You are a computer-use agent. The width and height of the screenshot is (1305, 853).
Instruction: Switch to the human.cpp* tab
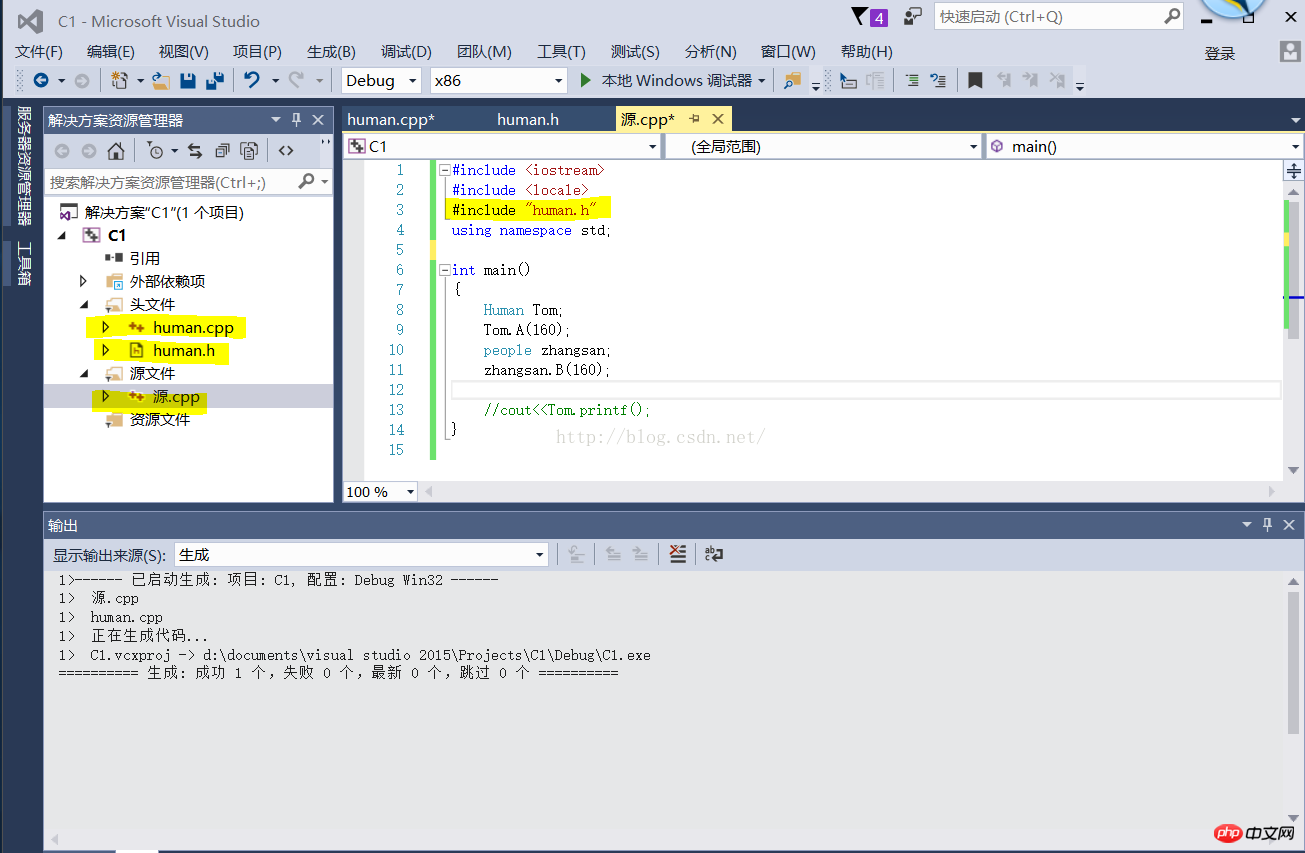pos(391,120)
